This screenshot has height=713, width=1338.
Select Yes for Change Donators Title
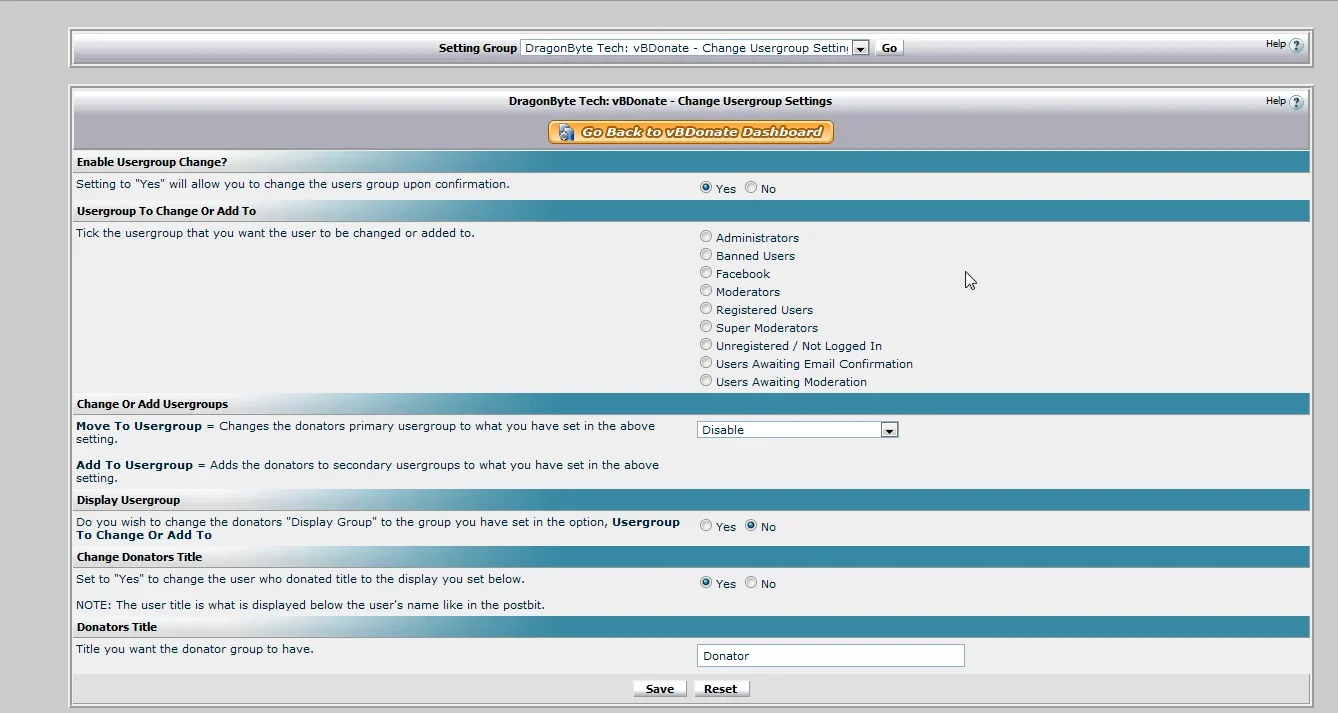[706, 582]
